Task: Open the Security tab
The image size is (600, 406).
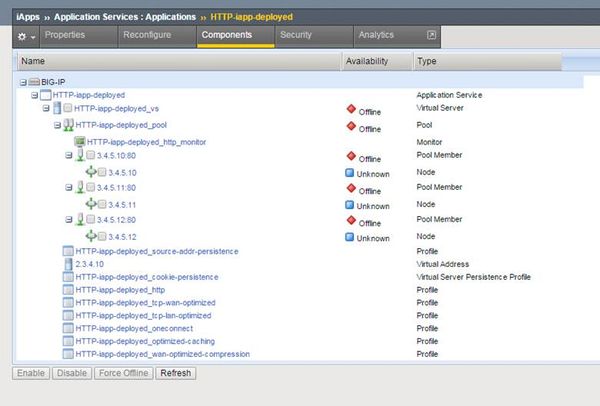Action: [295, 36]
